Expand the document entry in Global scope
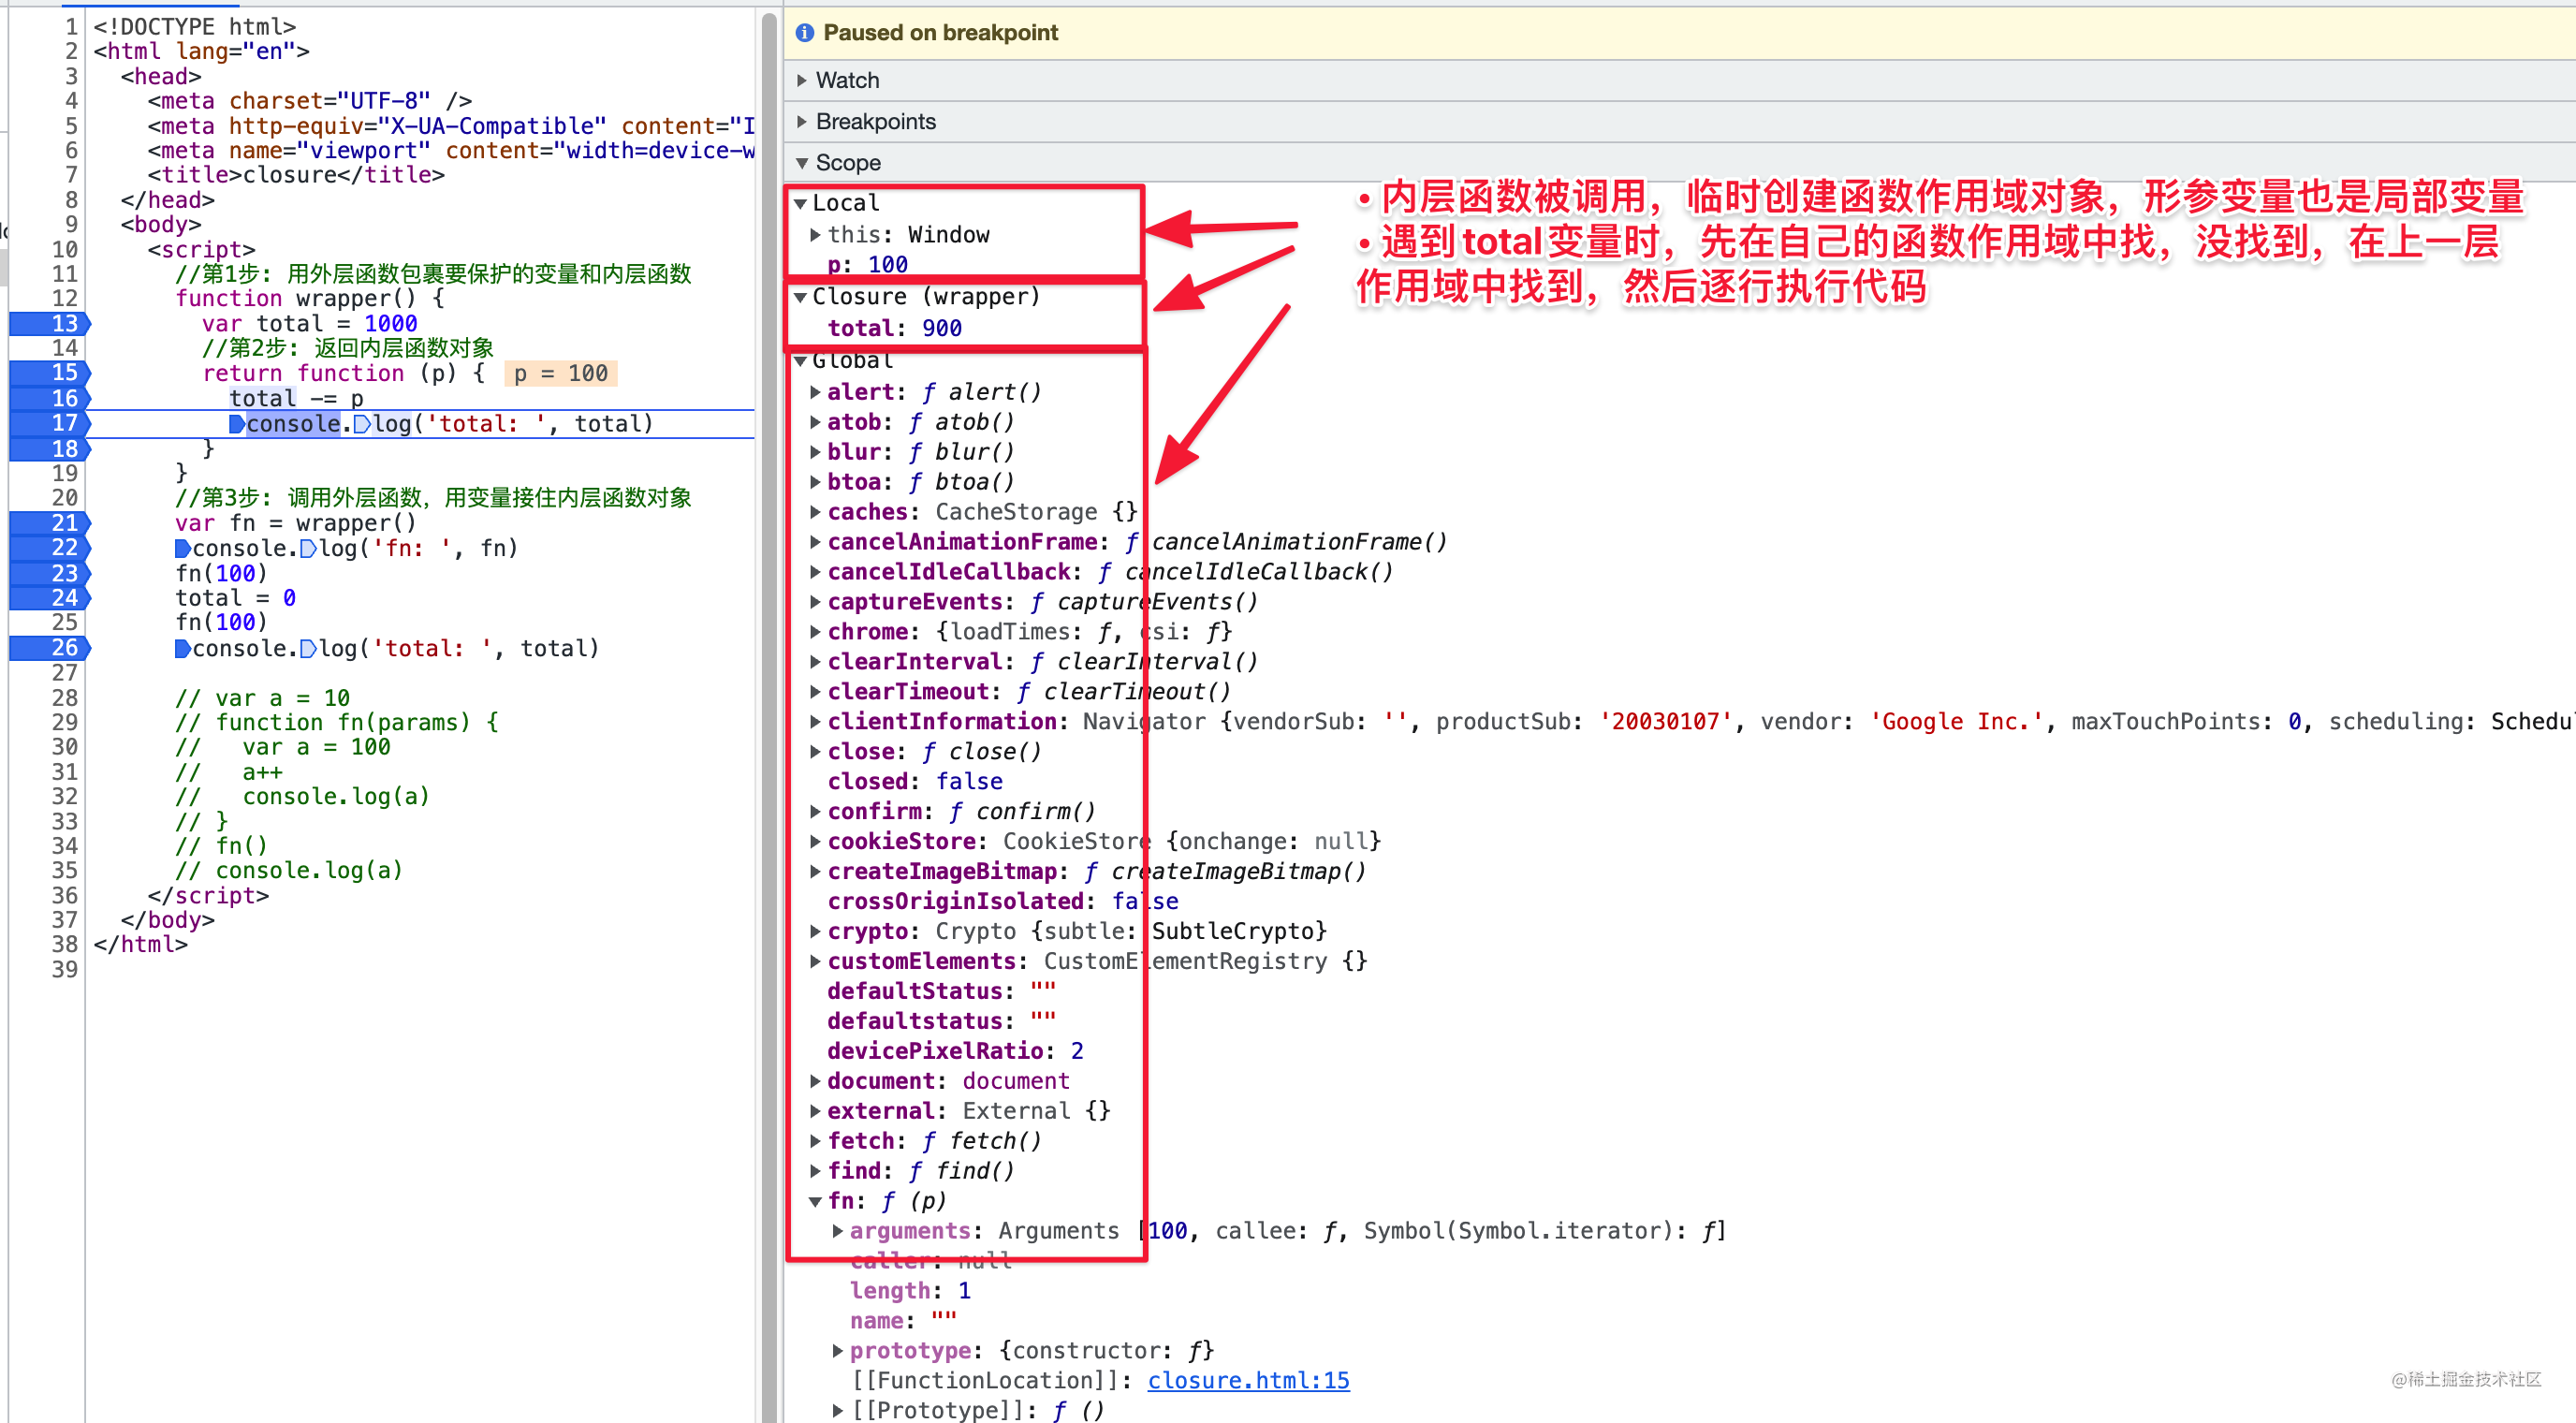The image size is (2576, 1423). [815, 1081]
